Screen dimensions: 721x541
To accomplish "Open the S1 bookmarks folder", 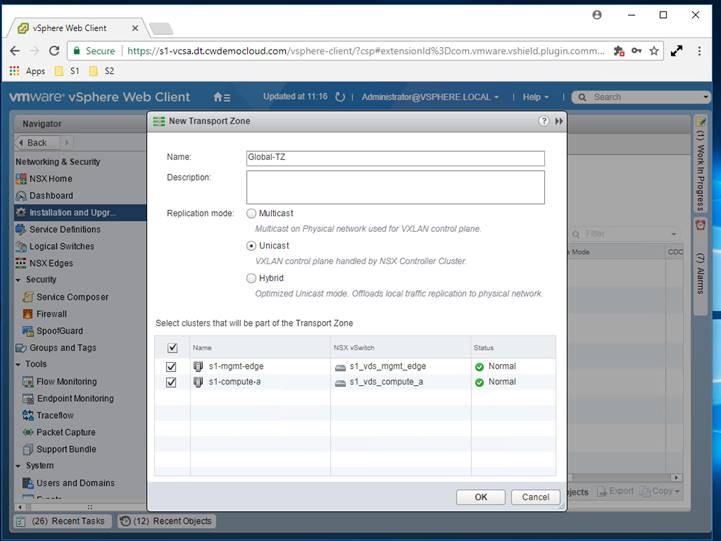I will click(x=67, y=71).
